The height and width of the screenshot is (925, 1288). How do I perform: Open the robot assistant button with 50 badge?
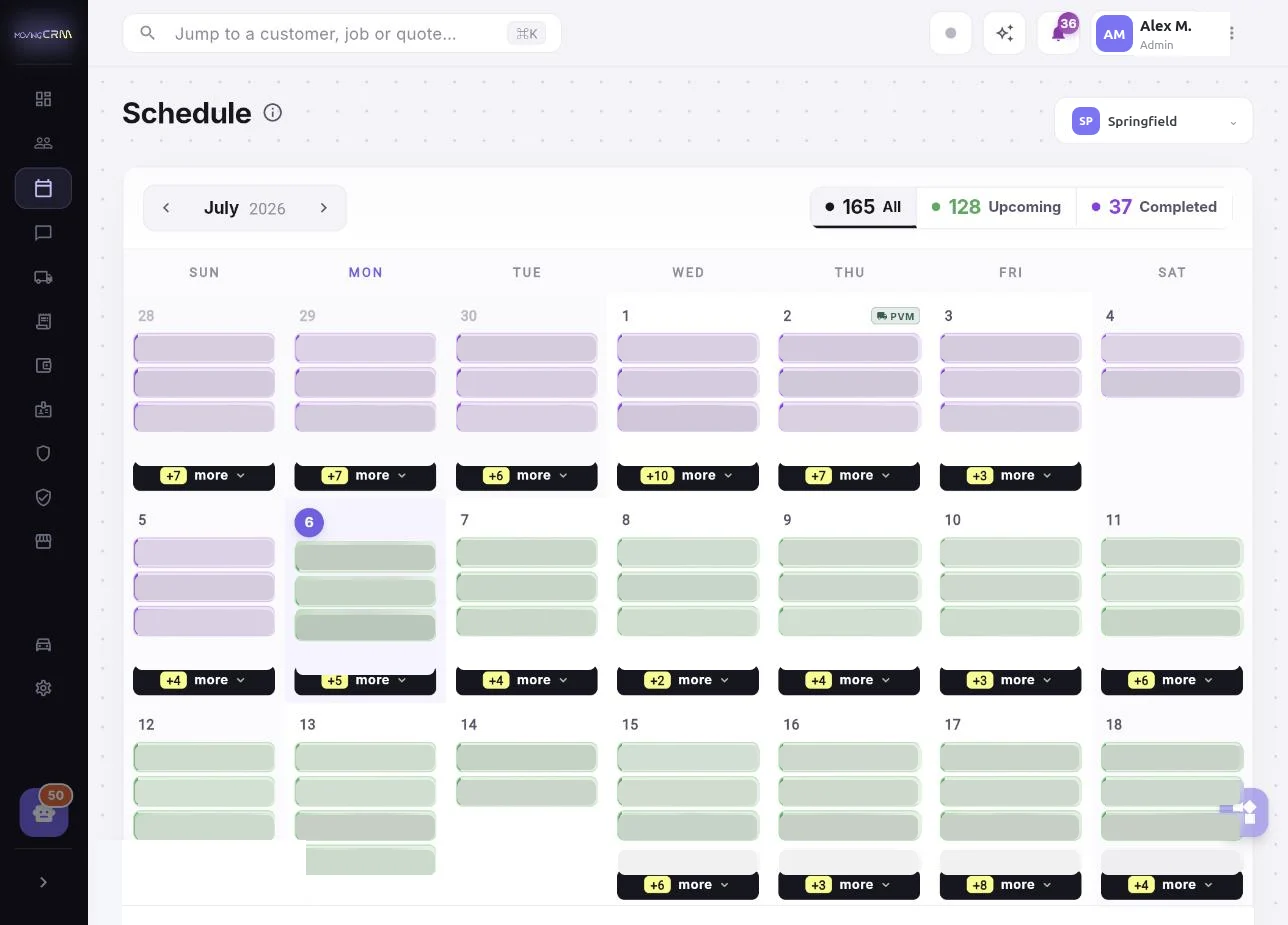[x=44, y=812]
